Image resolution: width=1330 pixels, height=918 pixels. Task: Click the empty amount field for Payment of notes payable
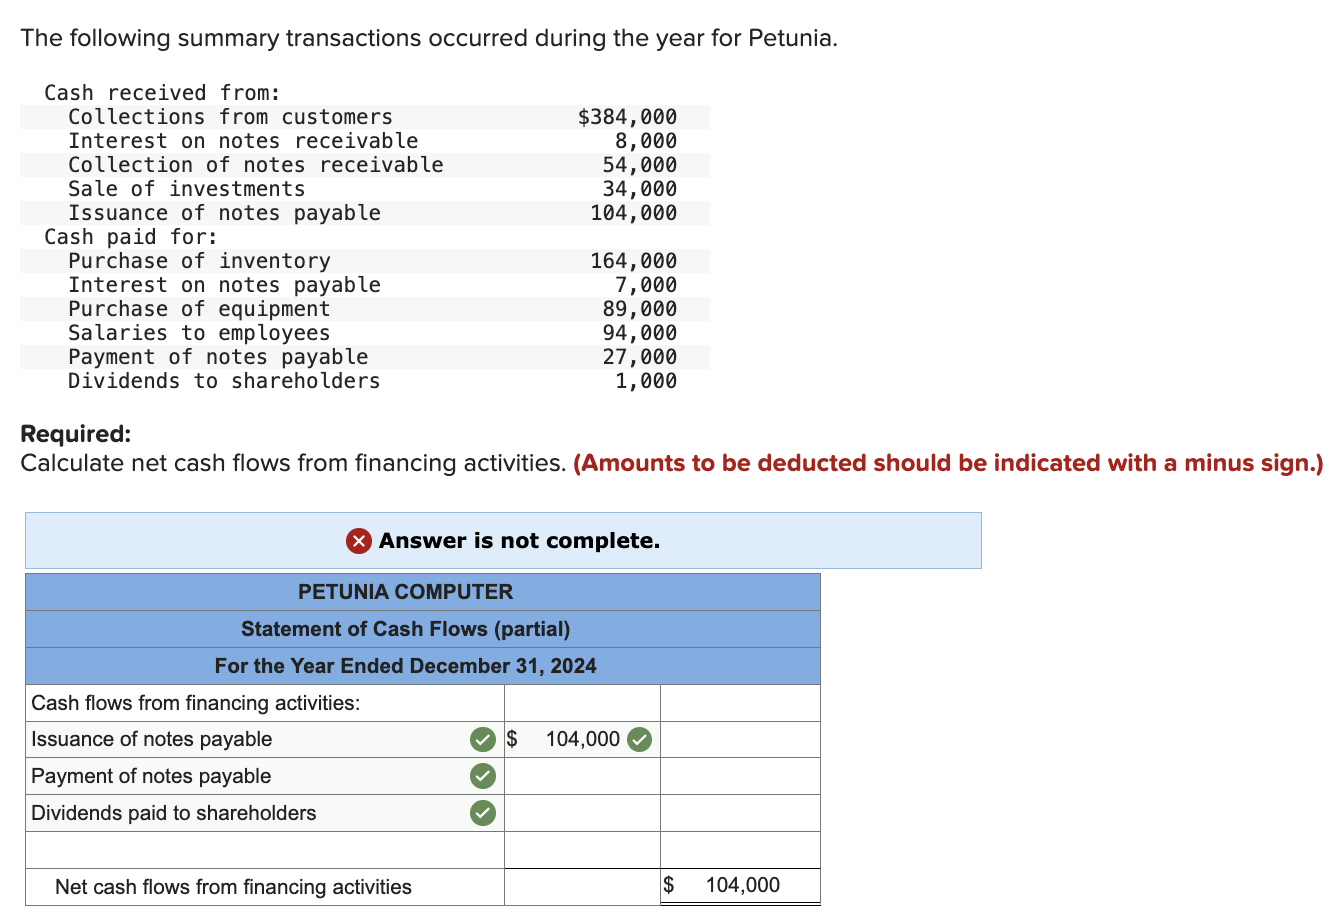pyautogui.click(x=582, y=776)
